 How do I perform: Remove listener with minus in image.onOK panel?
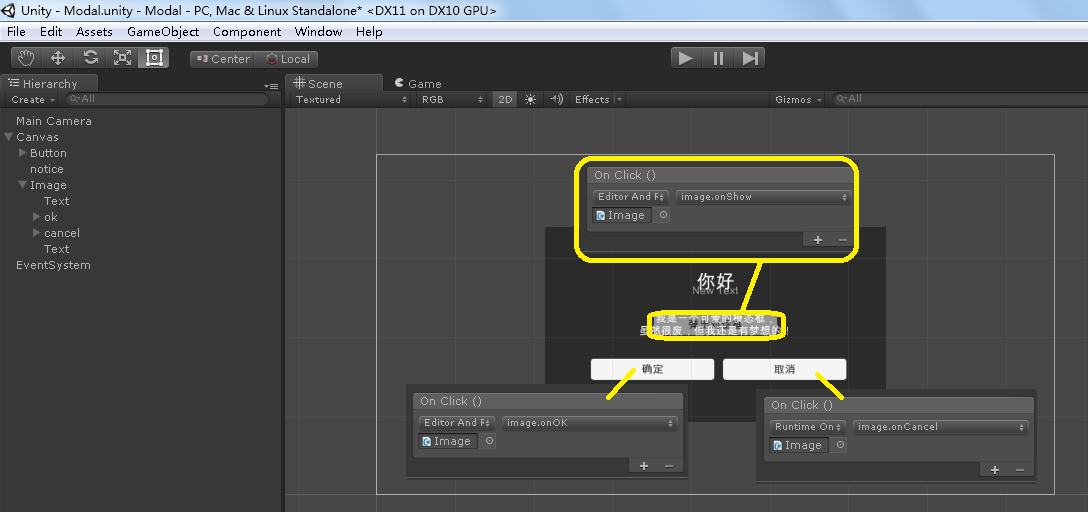pyautogui.click(x=668, y=466)
